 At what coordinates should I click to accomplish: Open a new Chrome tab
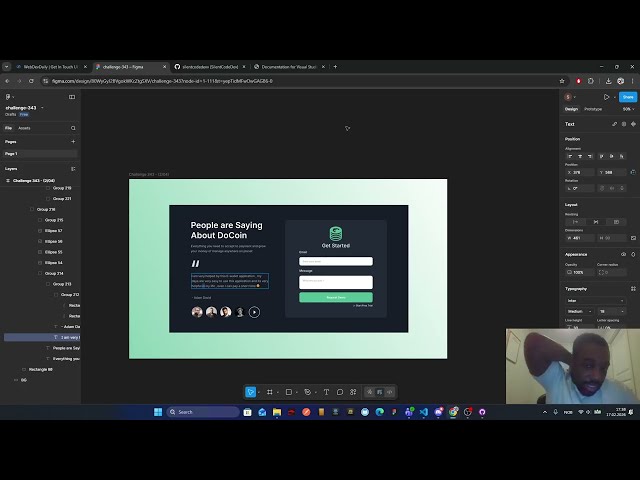pyautogui.click(x=335, y=67)
